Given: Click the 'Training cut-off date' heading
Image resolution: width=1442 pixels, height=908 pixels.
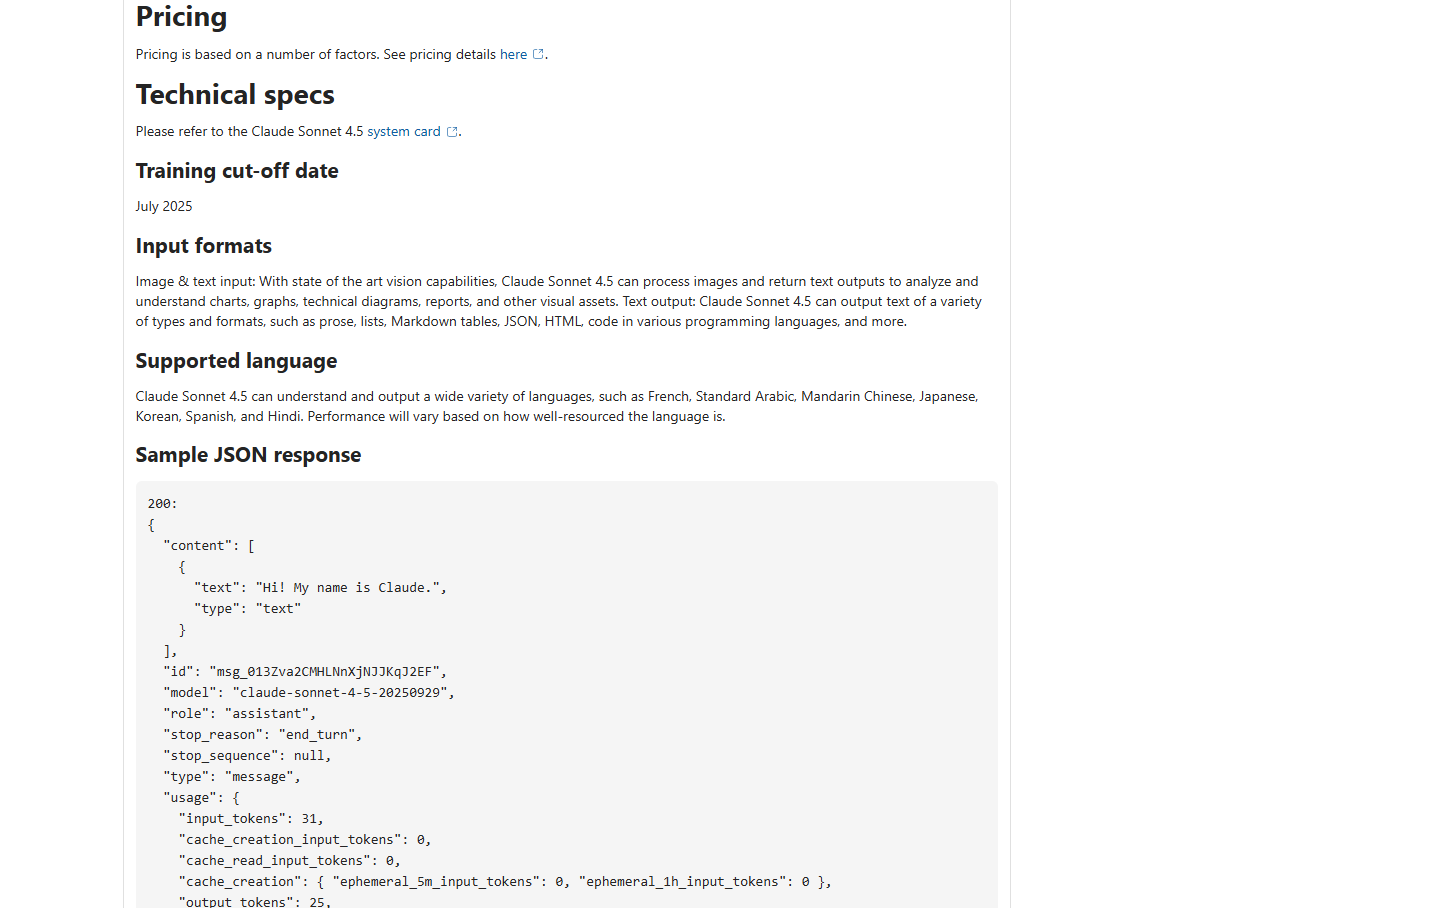Looking at the screenshot, I should point(237,171).
